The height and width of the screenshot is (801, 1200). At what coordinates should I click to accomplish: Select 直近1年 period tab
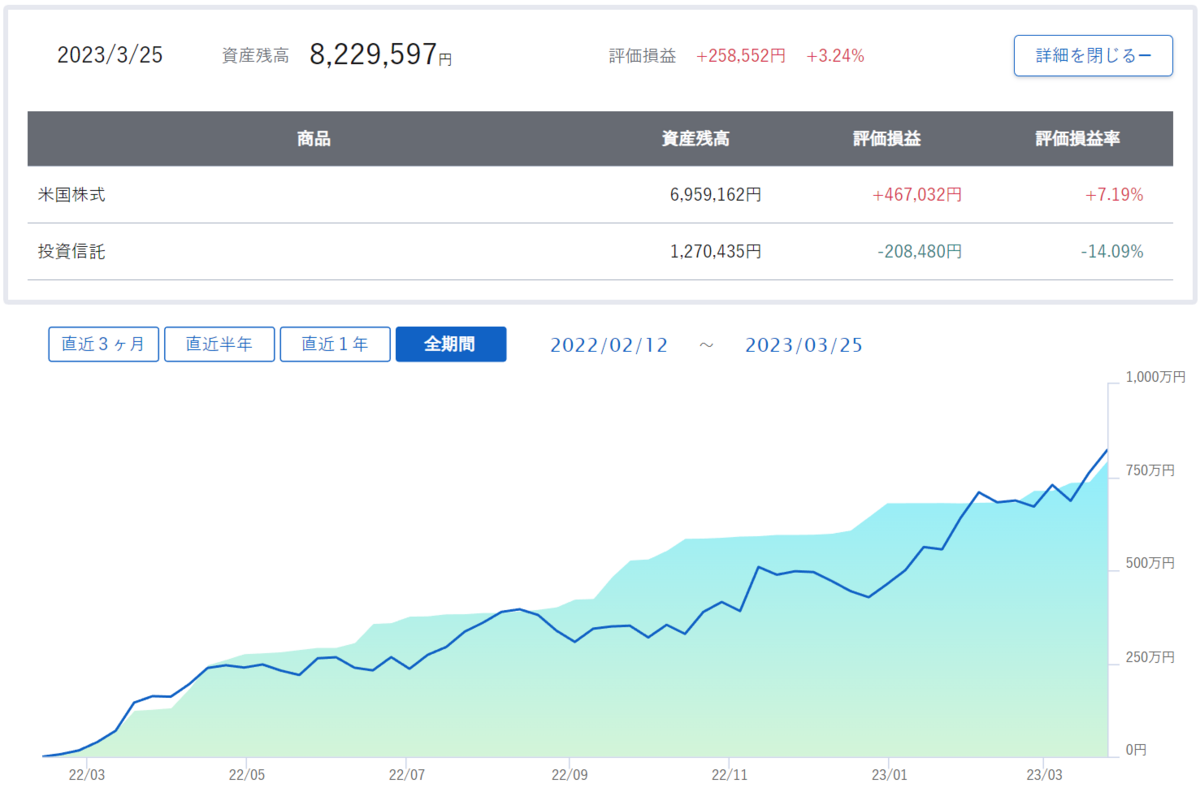click(x=335, y=344)
